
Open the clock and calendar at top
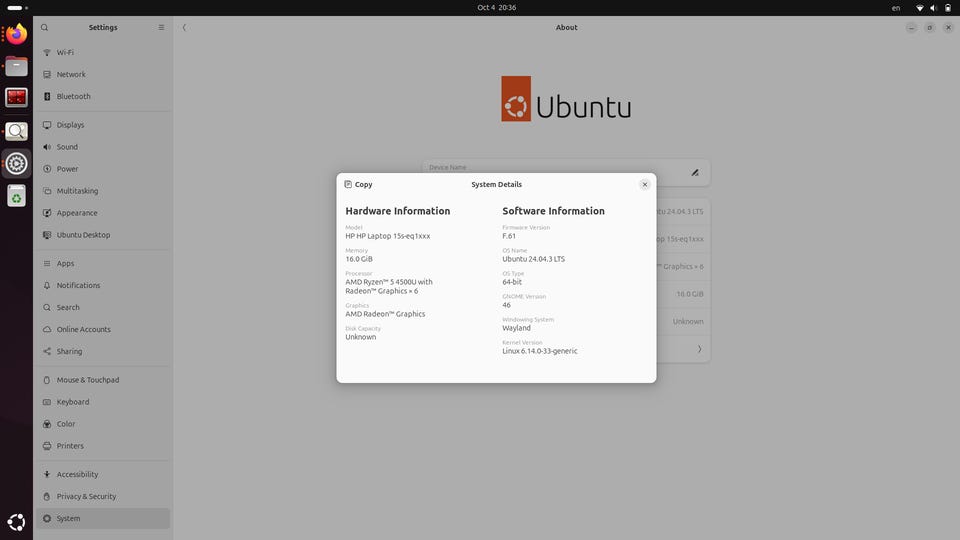coord(497,8)
